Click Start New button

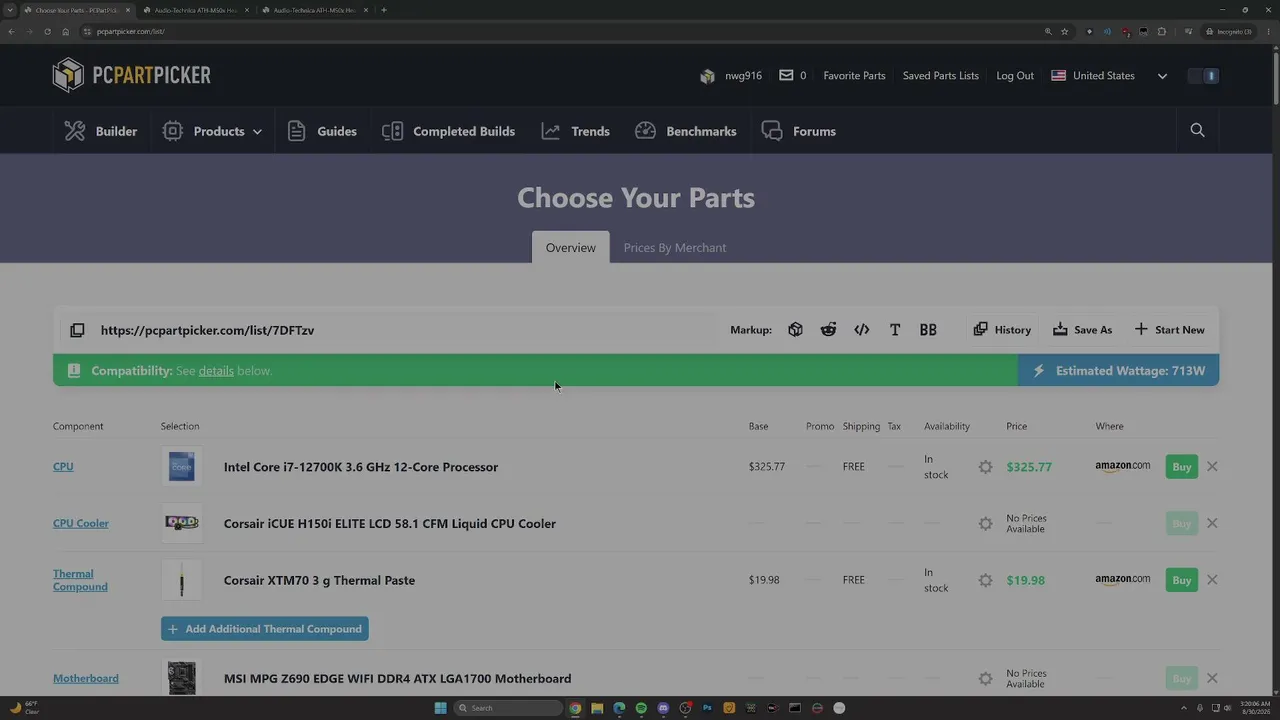(x=1170, y=330)
